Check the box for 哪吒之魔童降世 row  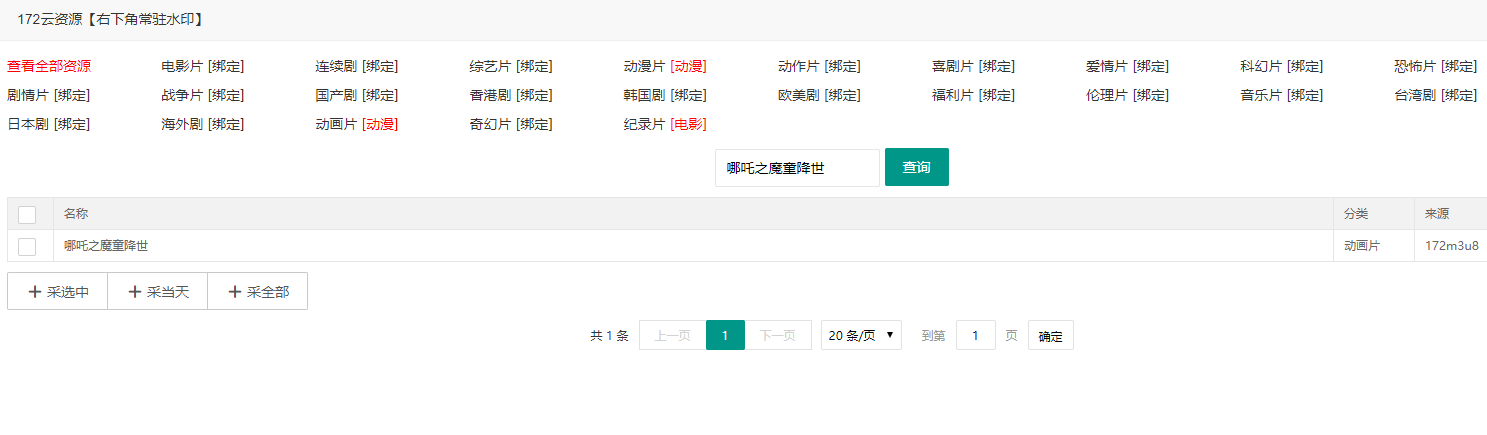[27, 246]
